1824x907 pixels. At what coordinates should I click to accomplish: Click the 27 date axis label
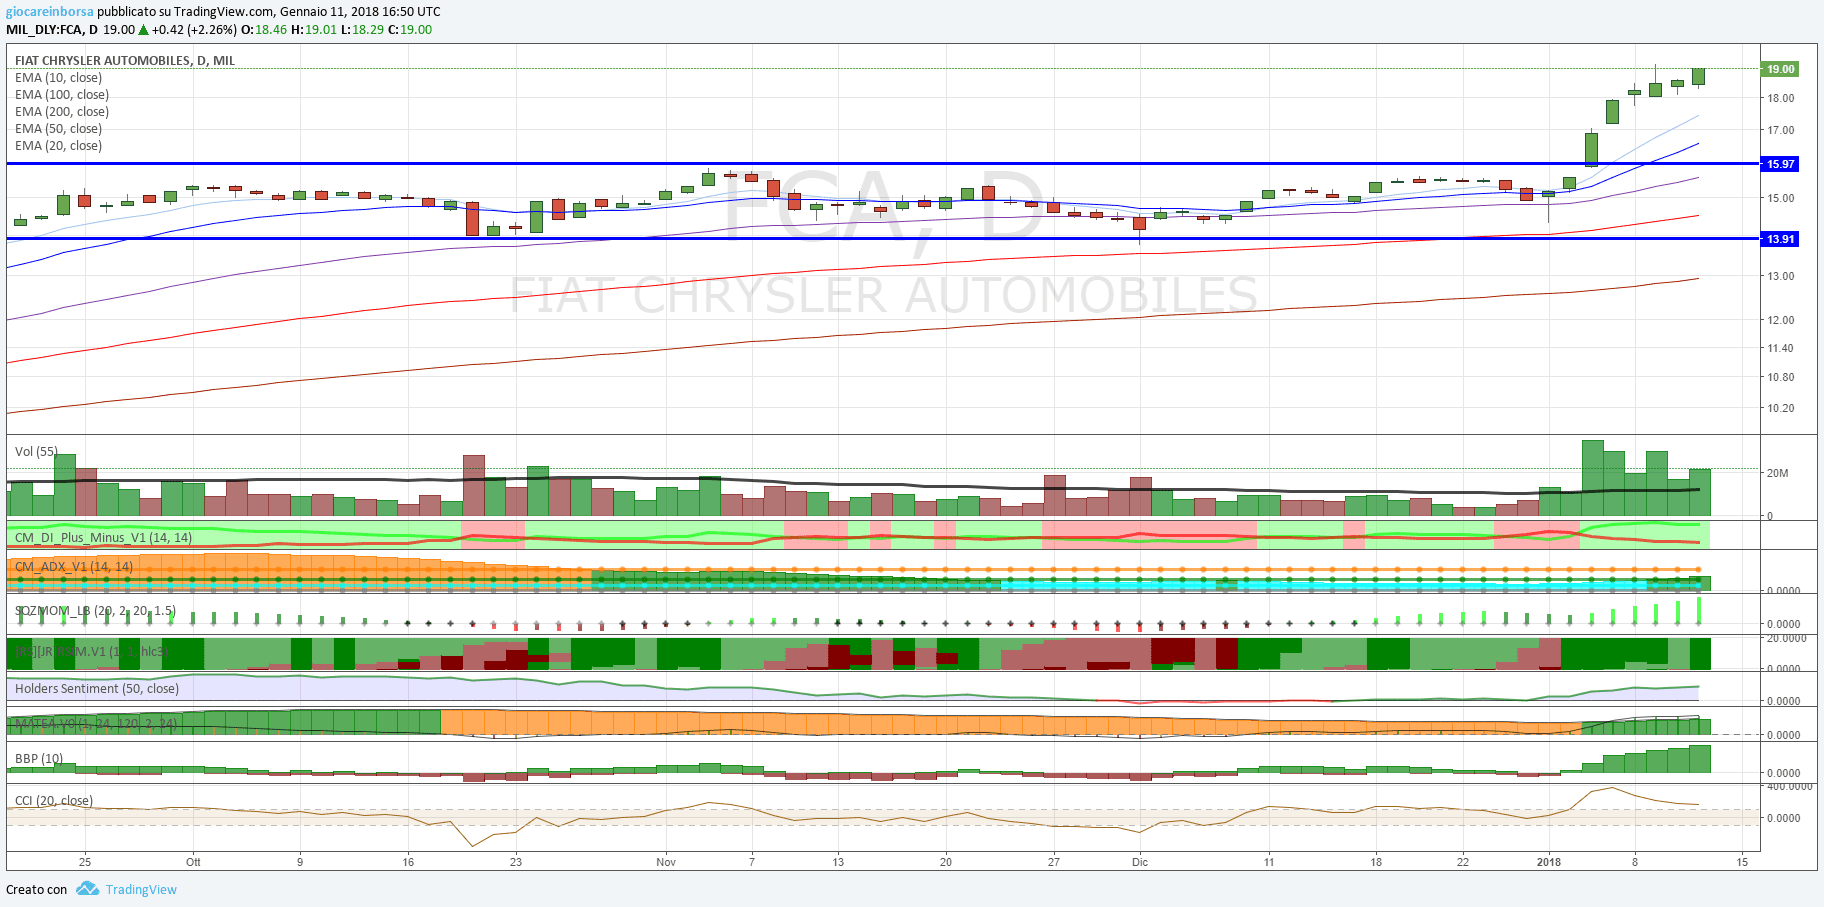[1053, 862]
